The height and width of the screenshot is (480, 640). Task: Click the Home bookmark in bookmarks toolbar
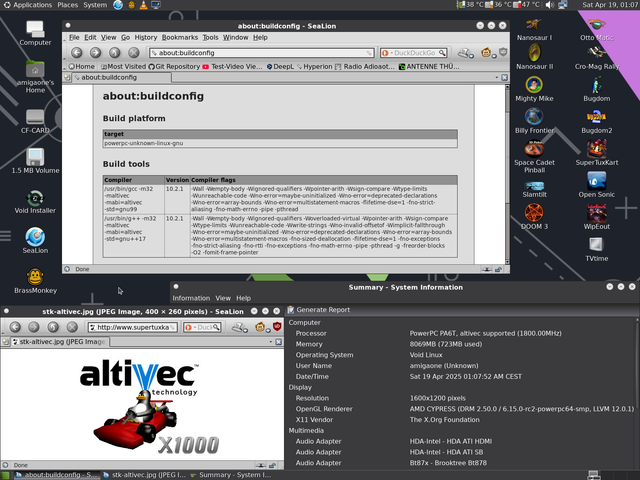pyautogui.click(x=81, y=66)
